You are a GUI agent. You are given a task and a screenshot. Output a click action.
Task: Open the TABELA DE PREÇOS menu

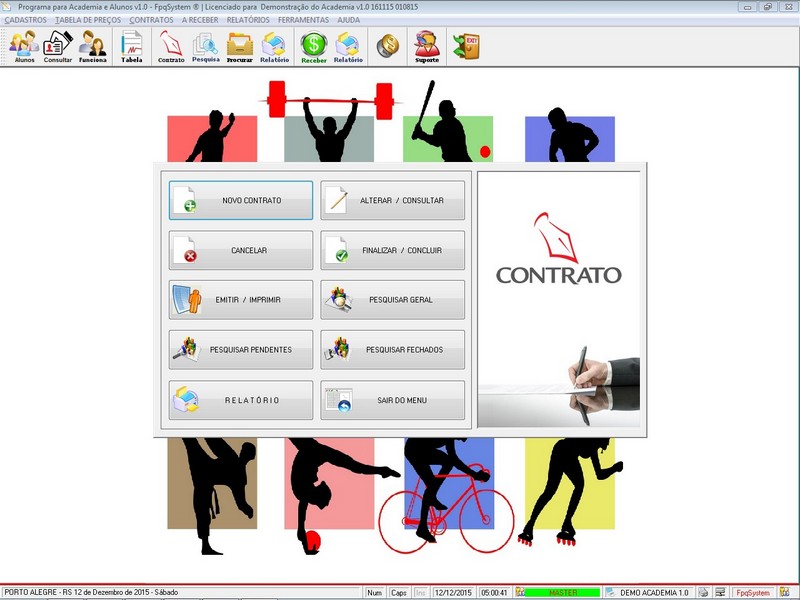coord(88,20)
